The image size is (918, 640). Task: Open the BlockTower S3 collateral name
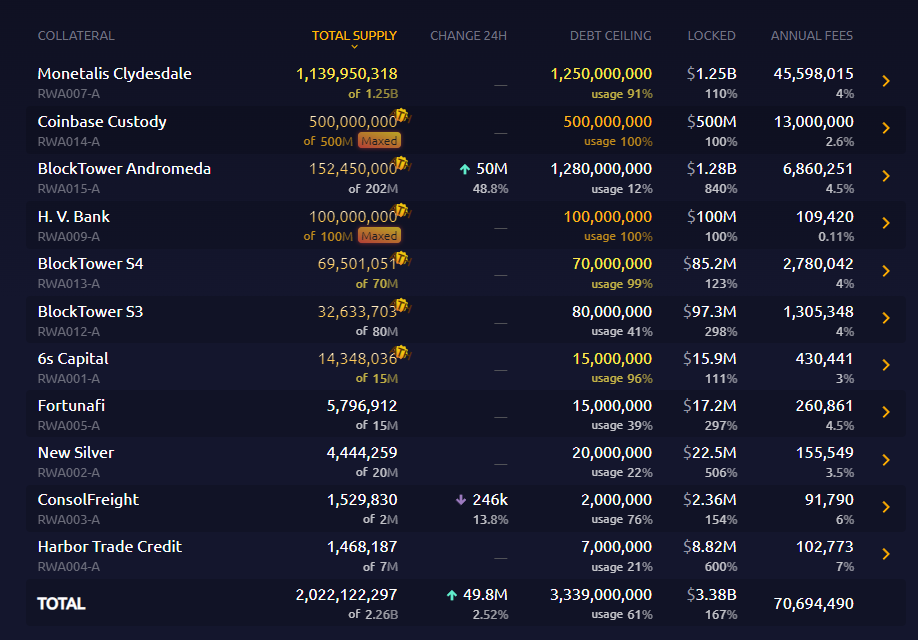pyautogui.click(x=90, y=311)
